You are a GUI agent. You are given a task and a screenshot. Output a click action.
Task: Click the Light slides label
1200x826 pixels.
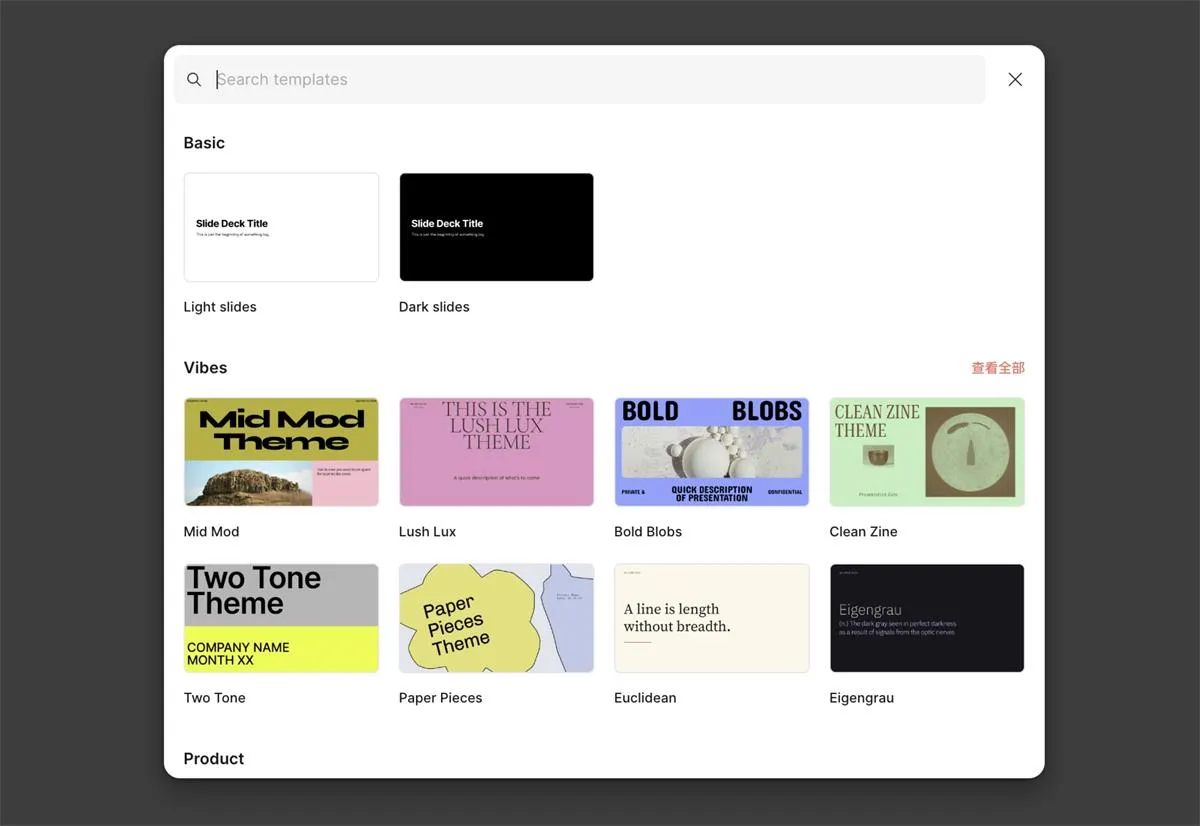pos(220,307)
